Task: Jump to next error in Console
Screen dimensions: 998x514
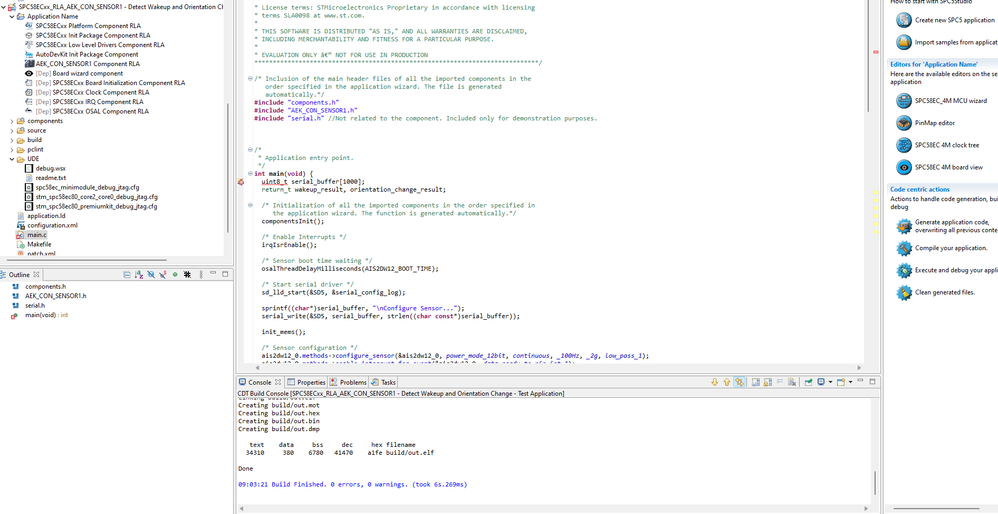Action: pos(715,382)
